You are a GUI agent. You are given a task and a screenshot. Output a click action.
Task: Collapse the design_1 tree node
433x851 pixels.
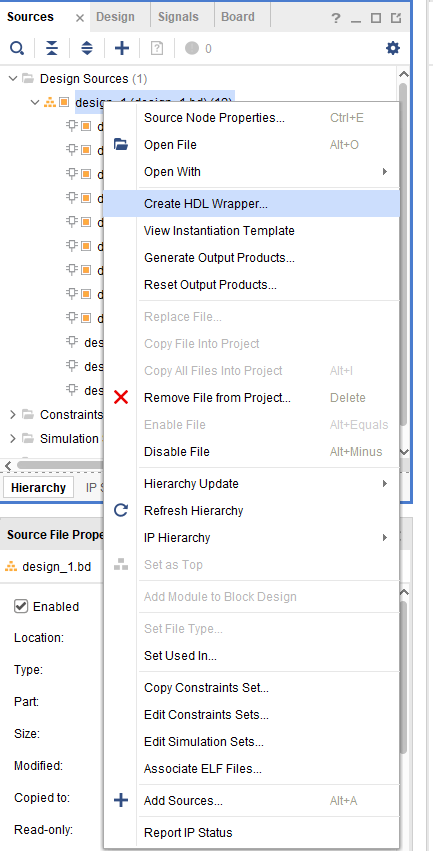pyautogui.click(x=35, y=102)
